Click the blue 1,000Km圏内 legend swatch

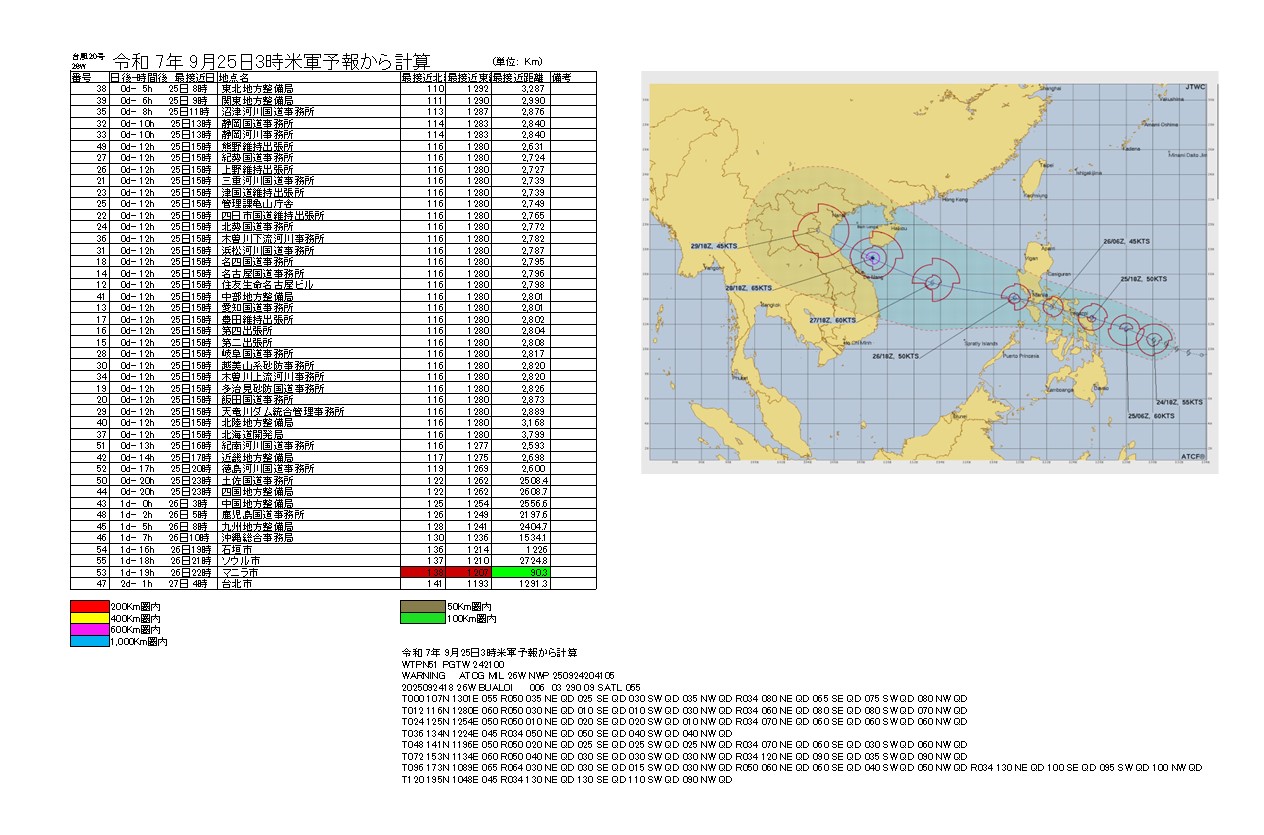[x=89, y=642]
